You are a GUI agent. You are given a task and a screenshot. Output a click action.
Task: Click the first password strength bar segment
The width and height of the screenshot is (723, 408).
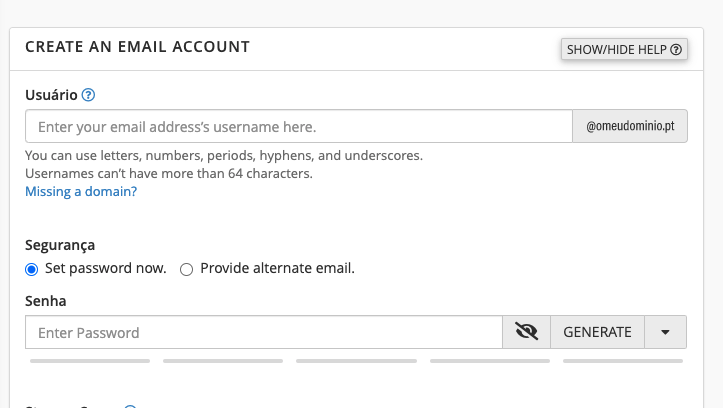90,360
